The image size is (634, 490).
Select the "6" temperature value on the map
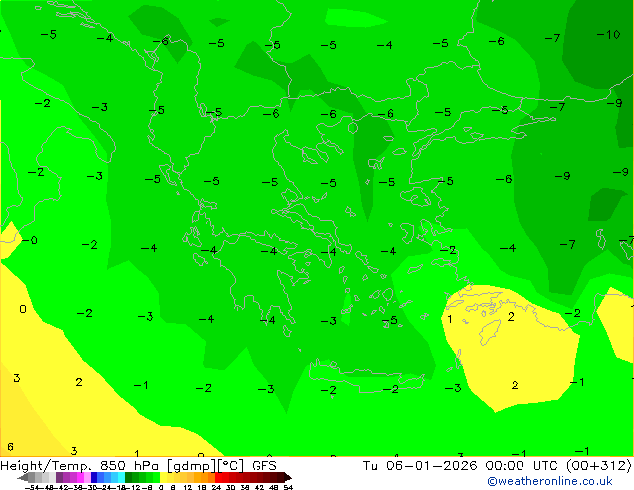11,447
